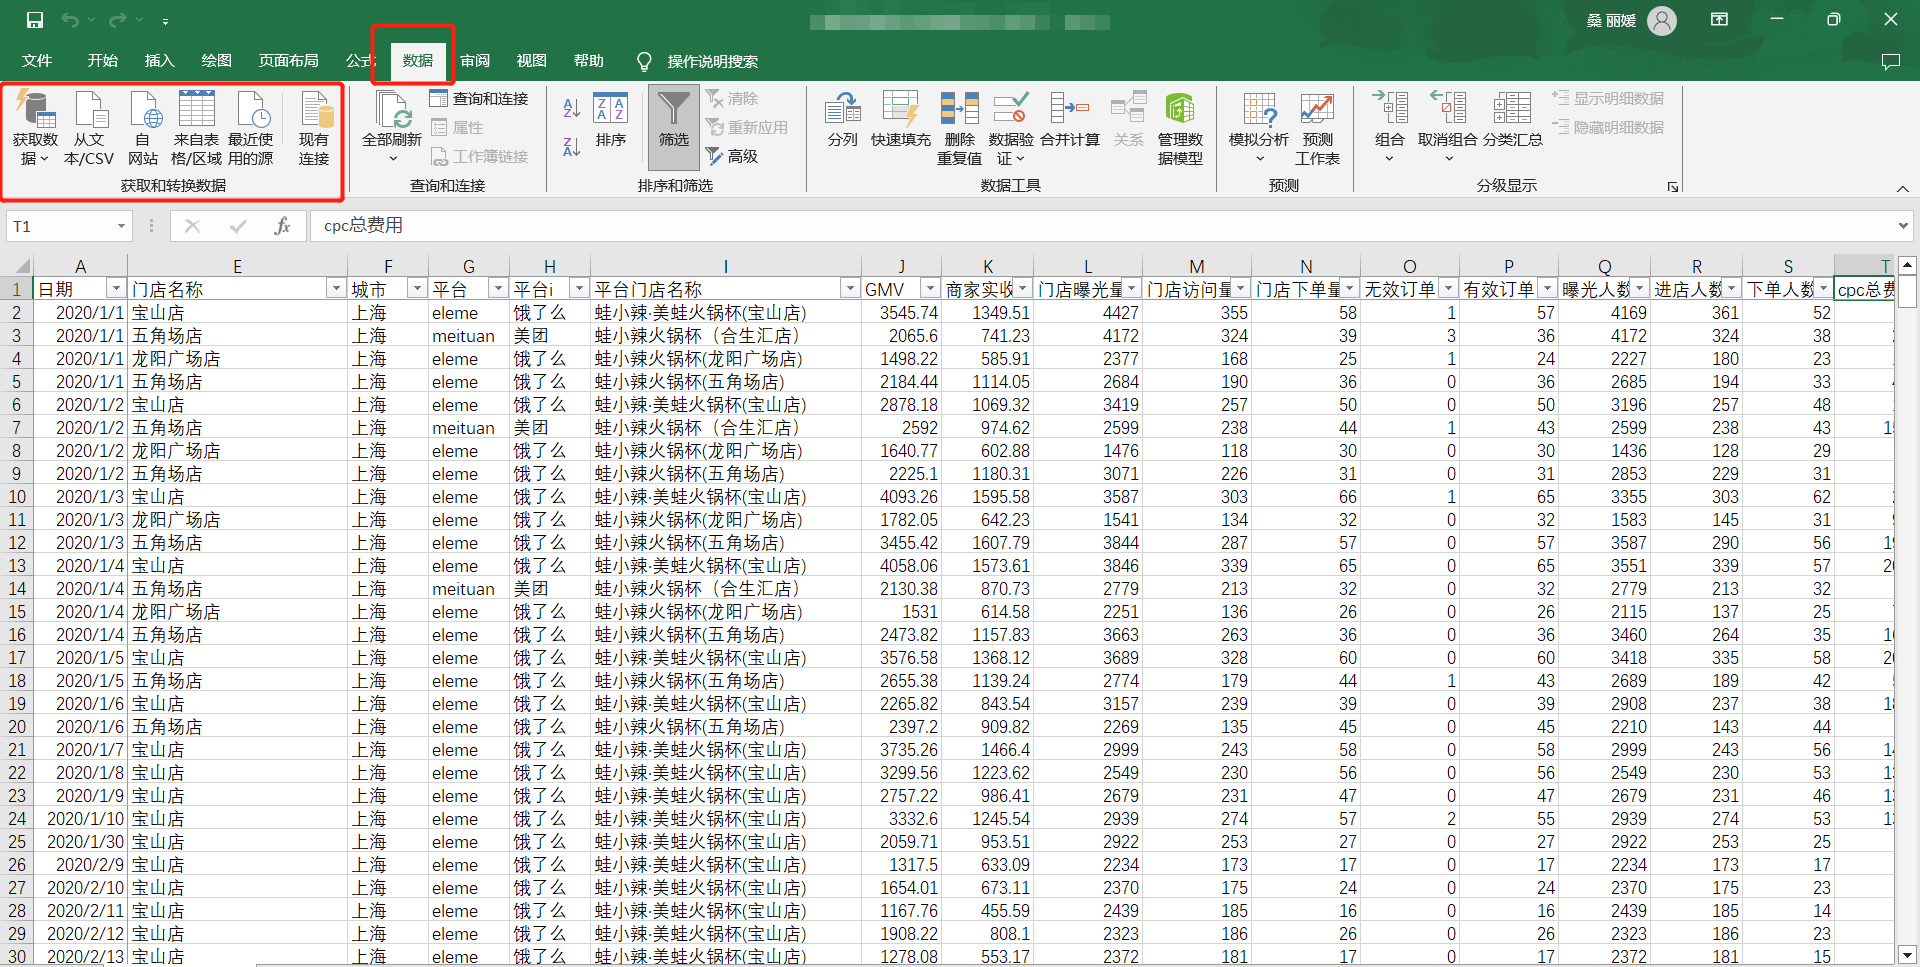The width and height of the screenshot is (1920, 967).
Task: Switch to the 开始 ribbon tab
Action: tap(101, 60)
